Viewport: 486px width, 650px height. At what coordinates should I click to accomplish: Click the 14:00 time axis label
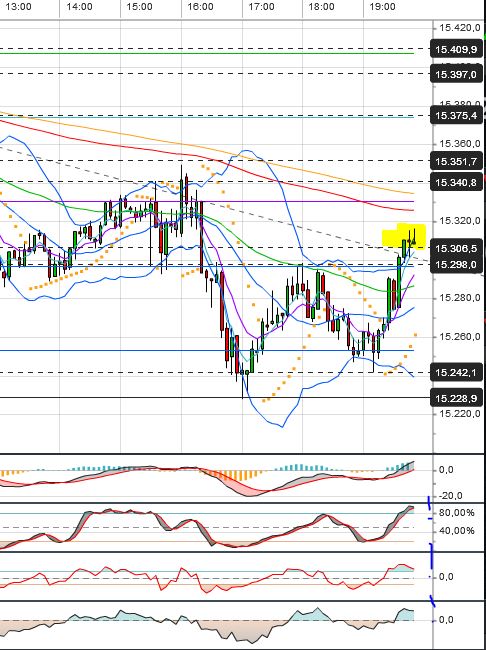[80, 7]
